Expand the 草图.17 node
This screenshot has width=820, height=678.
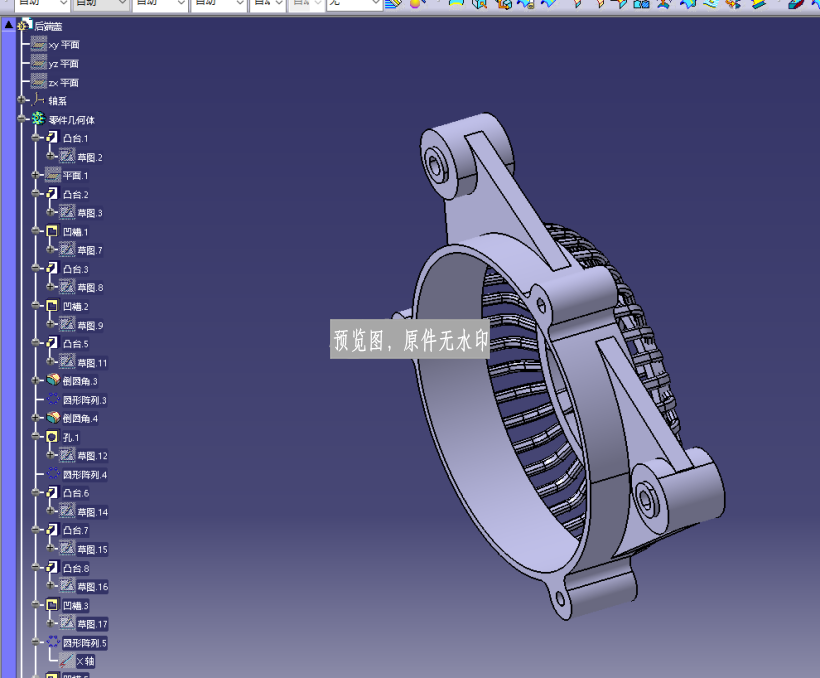[x=50, y=623]
